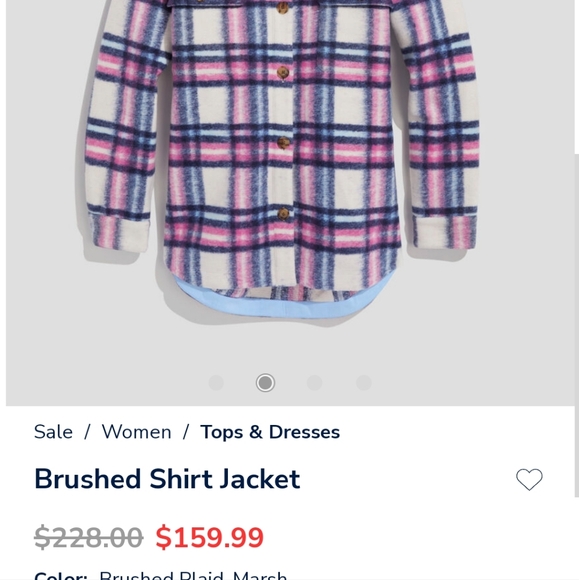Click the crossed-out $228.00 original price
Viewport: 579px width, 580px height.
point(88,537)
